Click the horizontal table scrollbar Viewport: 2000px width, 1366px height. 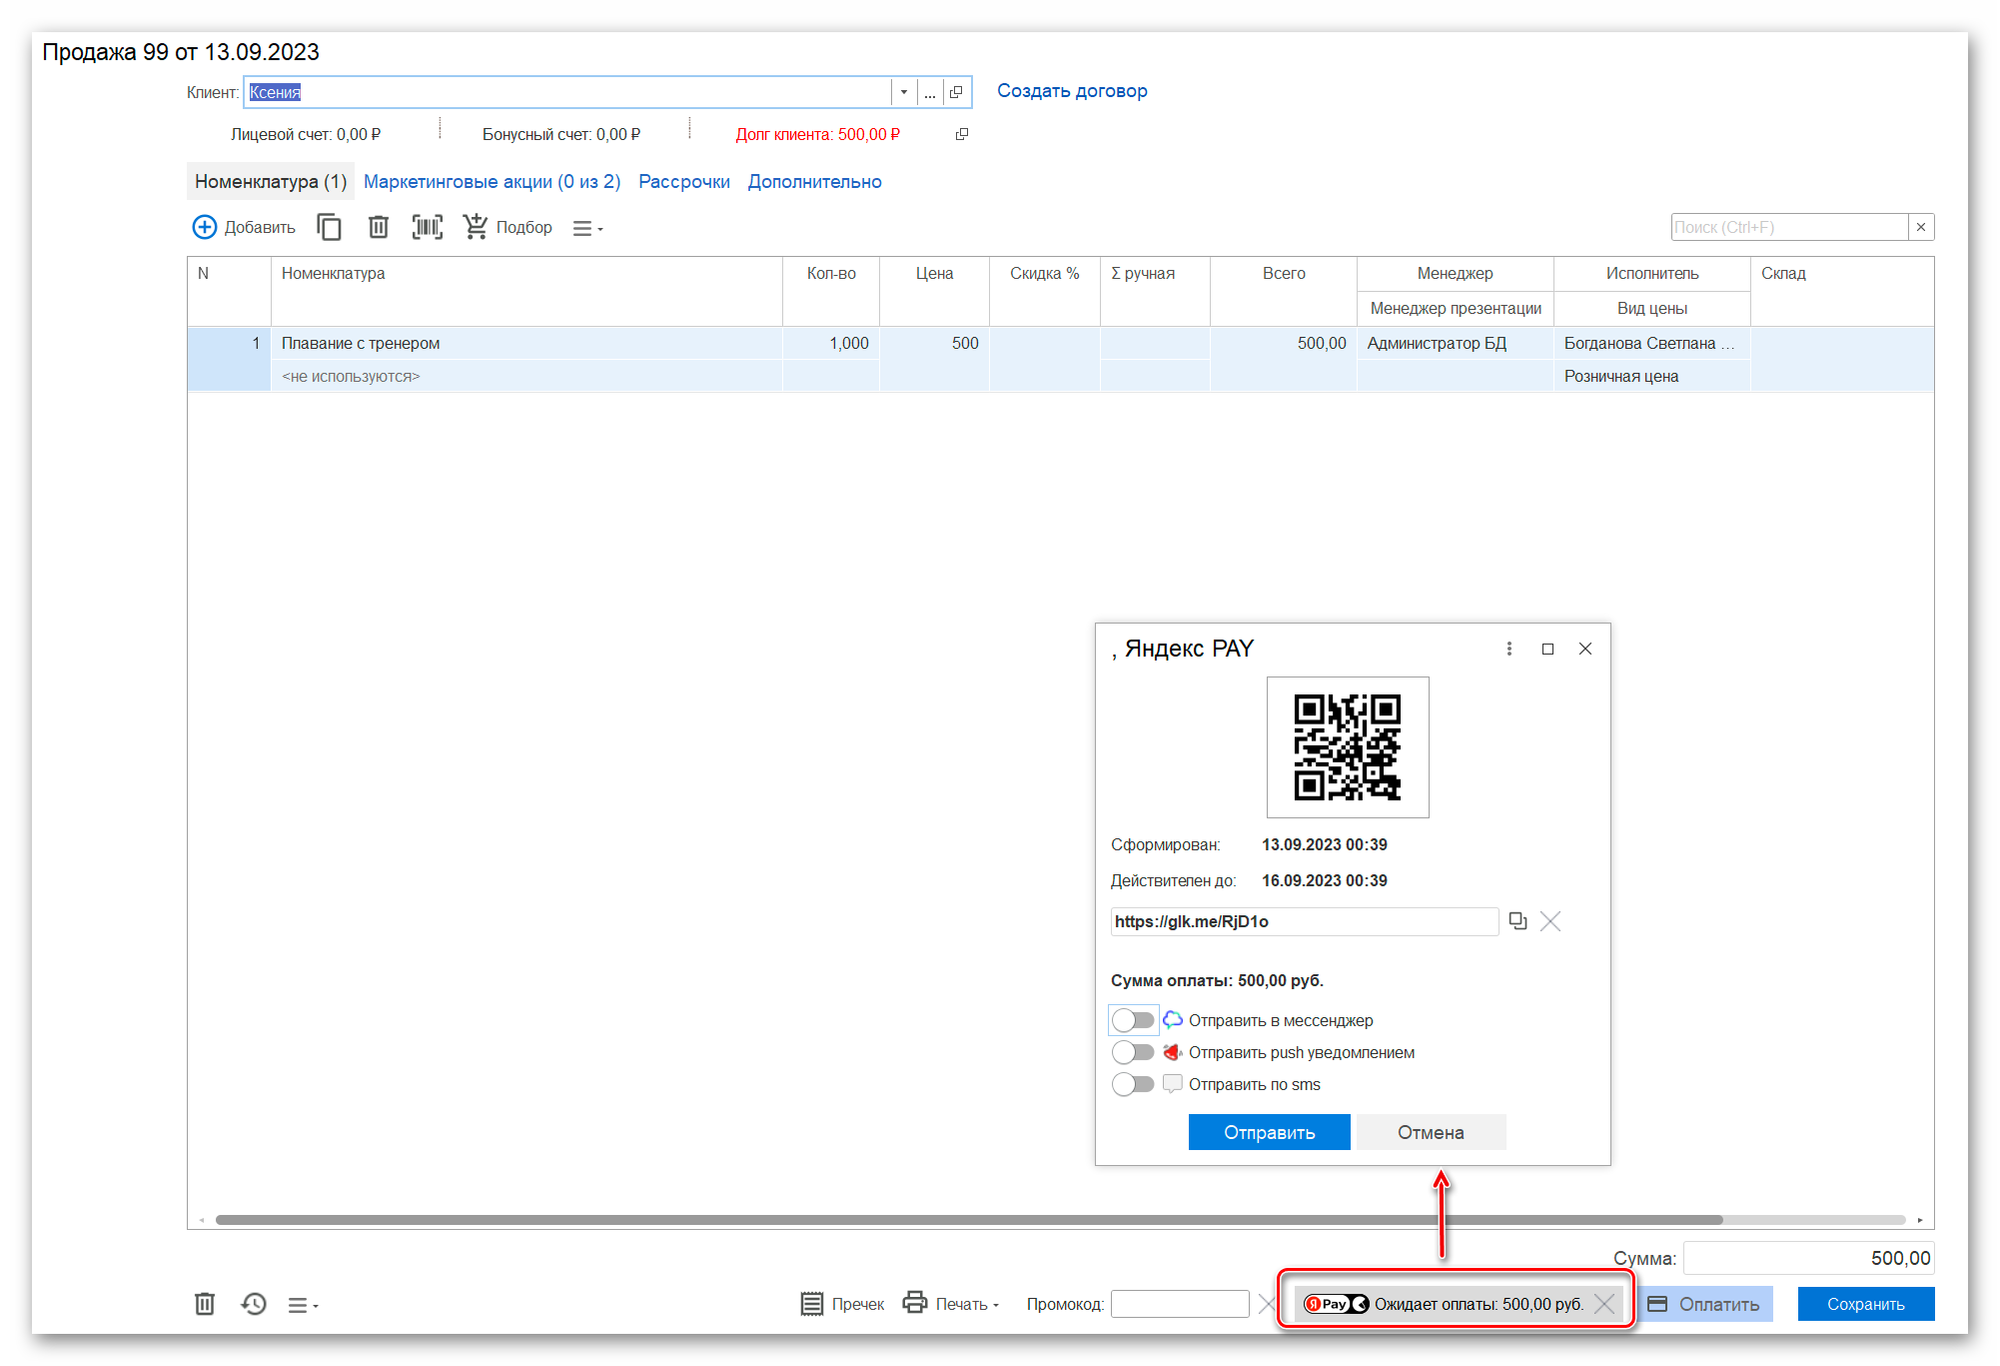pos(969,1220)
